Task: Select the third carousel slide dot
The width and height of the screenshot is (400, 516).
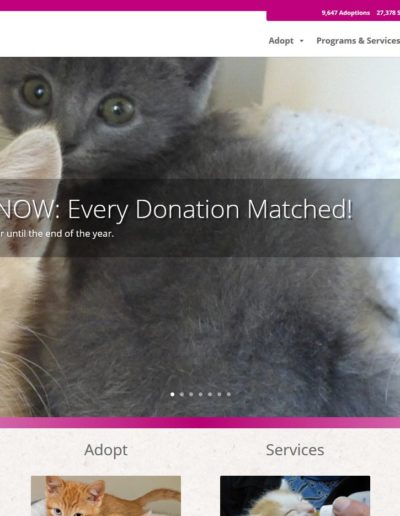Action: point(191,394)
